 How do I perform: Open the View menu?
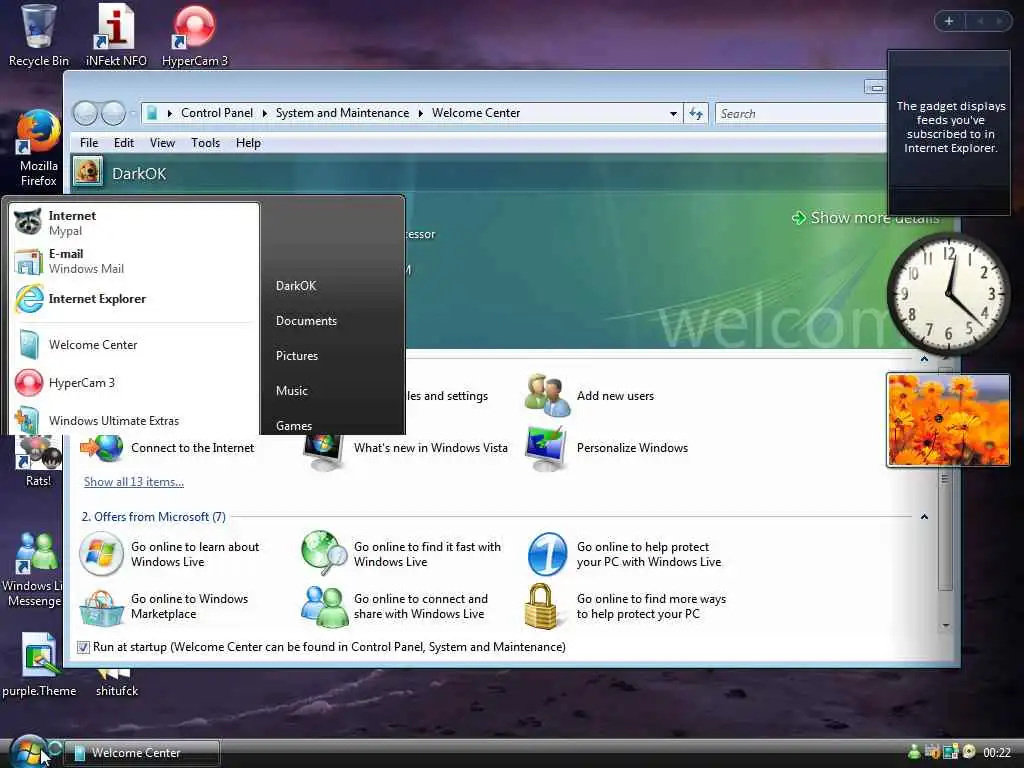(x=162, y=142)
